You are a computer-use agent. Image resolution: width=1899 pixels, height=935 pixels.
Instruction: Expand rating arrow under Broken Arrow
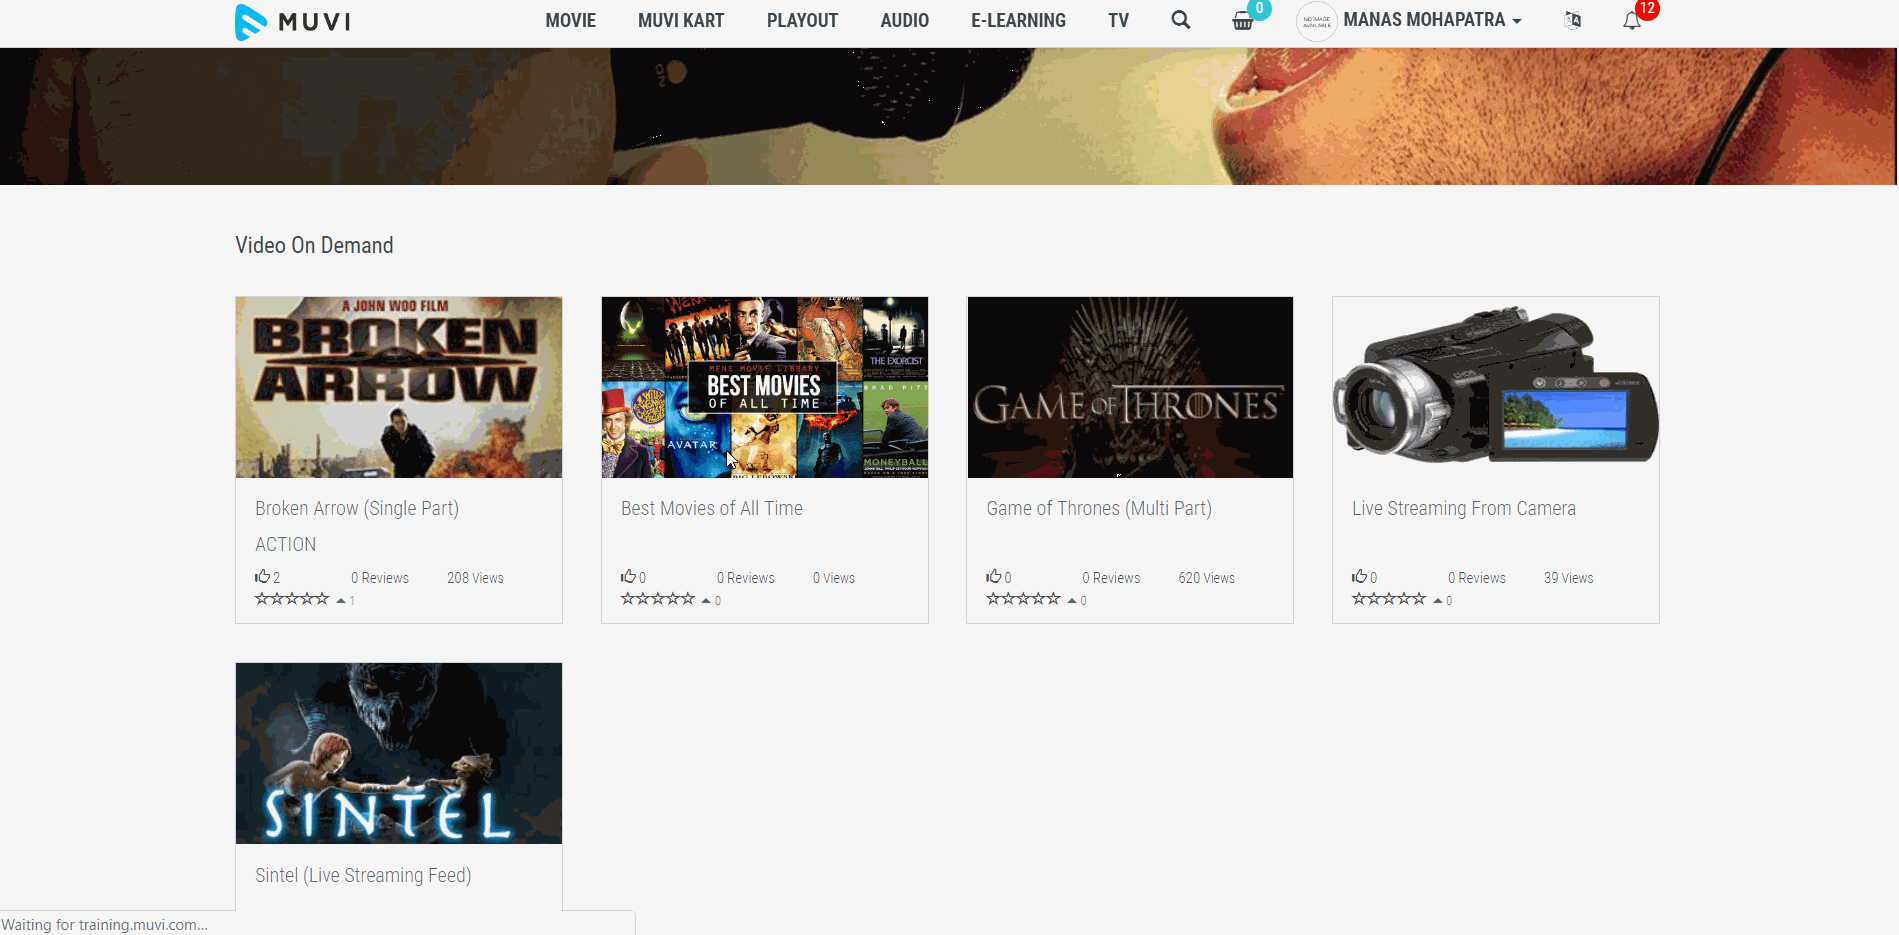341,601
